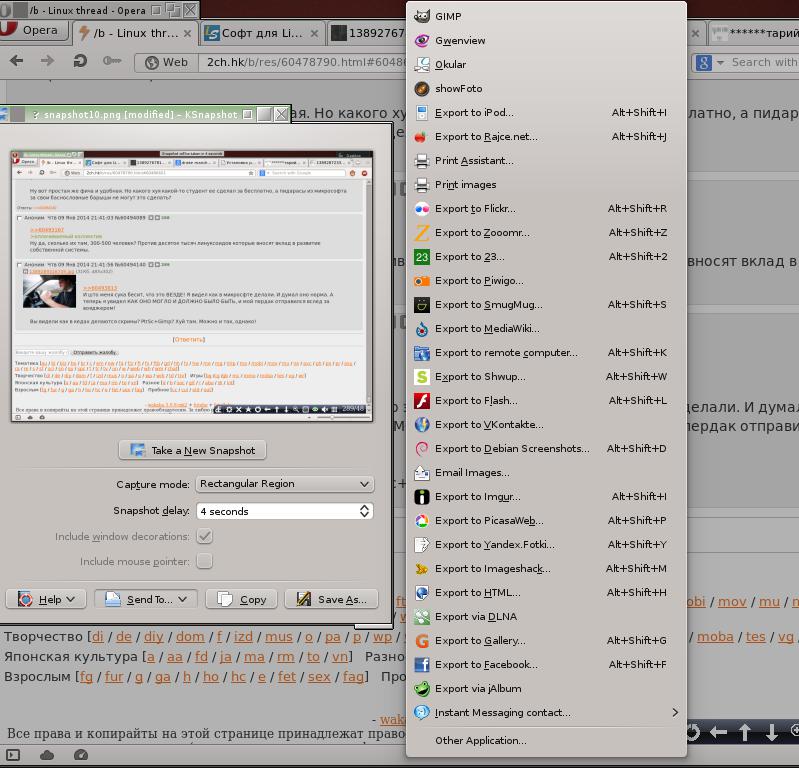Click the Print Assistant printer icon
The image size is (799, 768).
[422, 161]
